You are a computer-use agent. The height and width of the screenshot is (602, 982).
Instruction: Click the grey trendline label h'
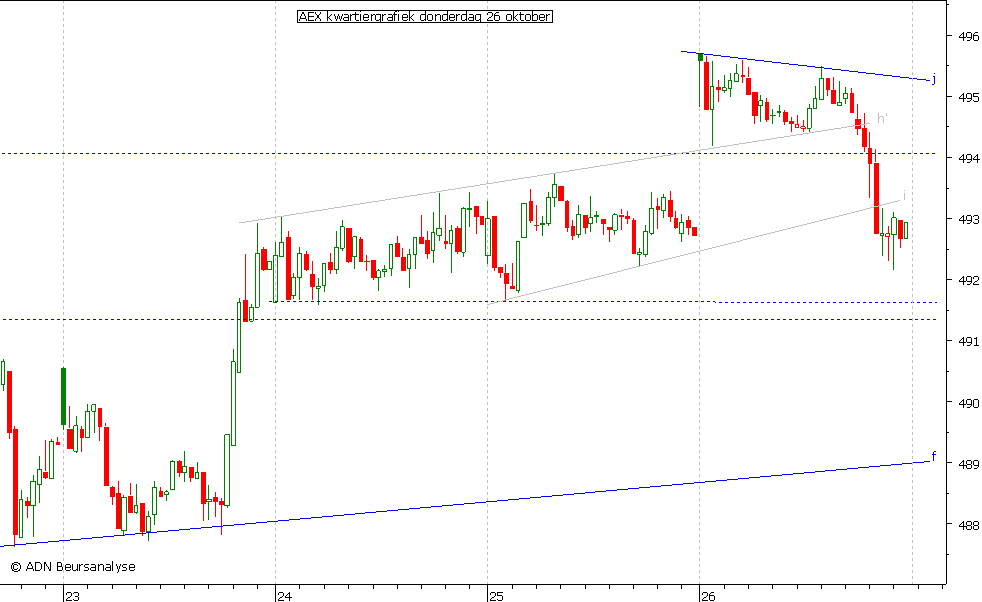tap(882, 118)
